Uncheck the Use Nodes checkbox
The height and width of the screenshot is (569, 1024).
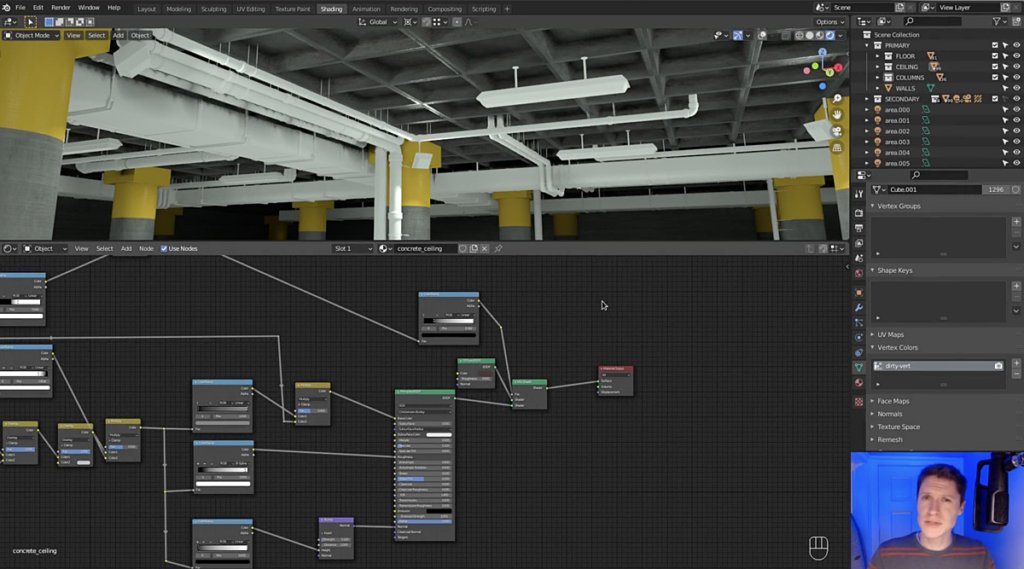click(164, 248)
